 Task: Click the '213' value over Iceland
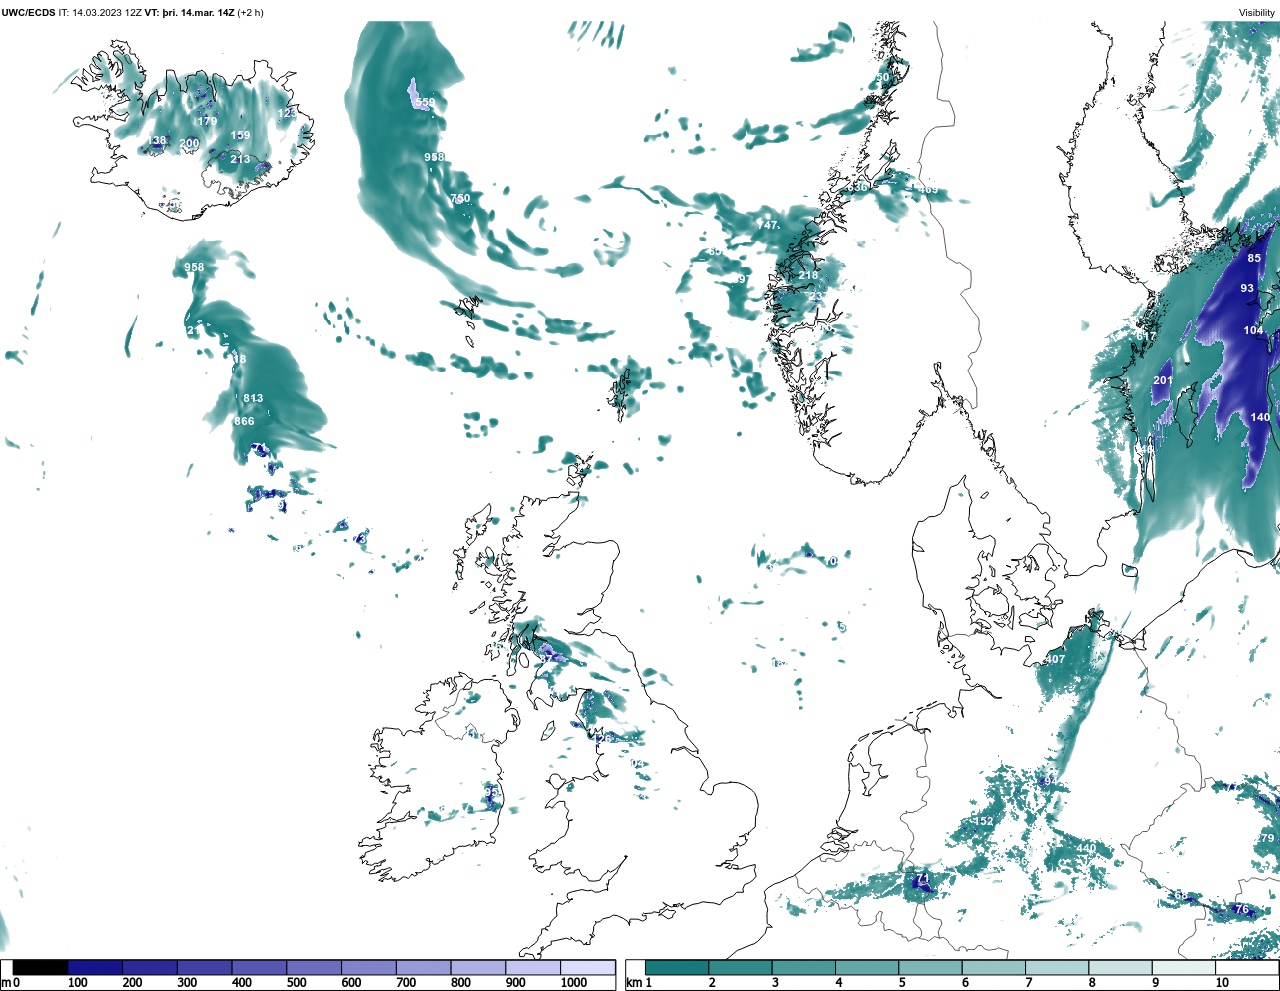pos(240,160)
